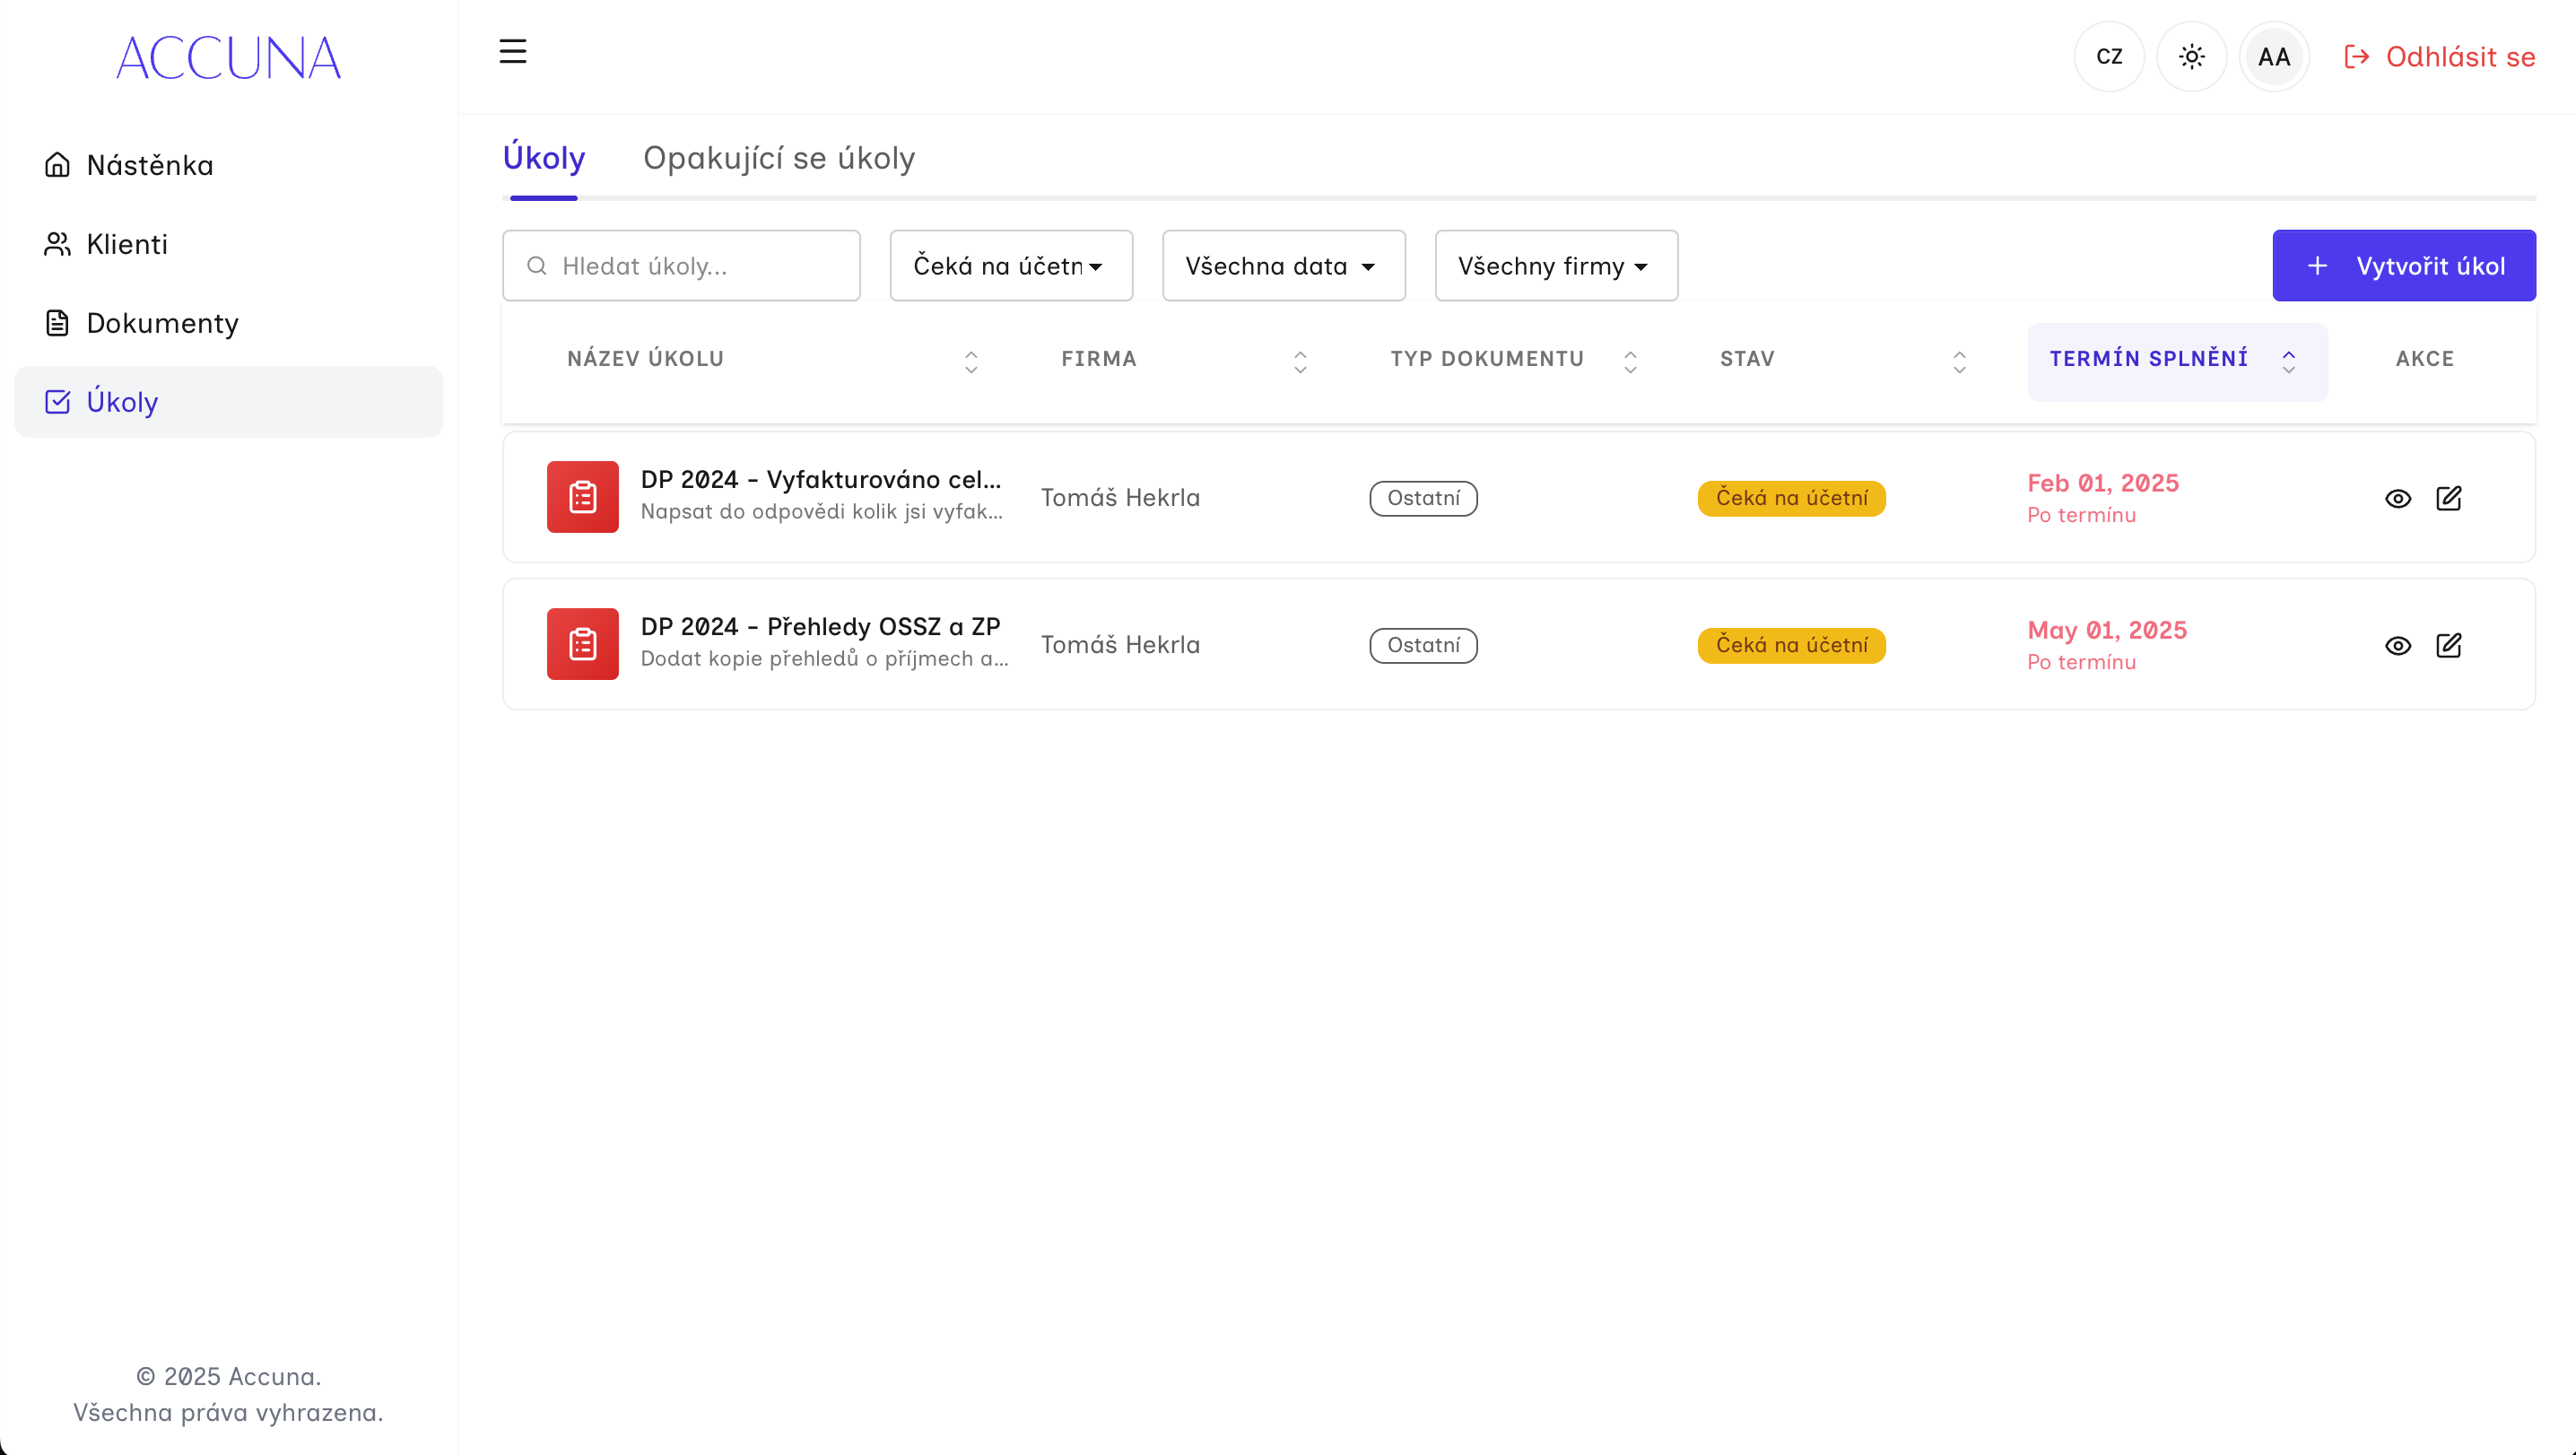This screenshot has height=1455, width=2576.
Task: Edit the Vyfakturováno task with pencil icon
Action: coord(2448,498)
